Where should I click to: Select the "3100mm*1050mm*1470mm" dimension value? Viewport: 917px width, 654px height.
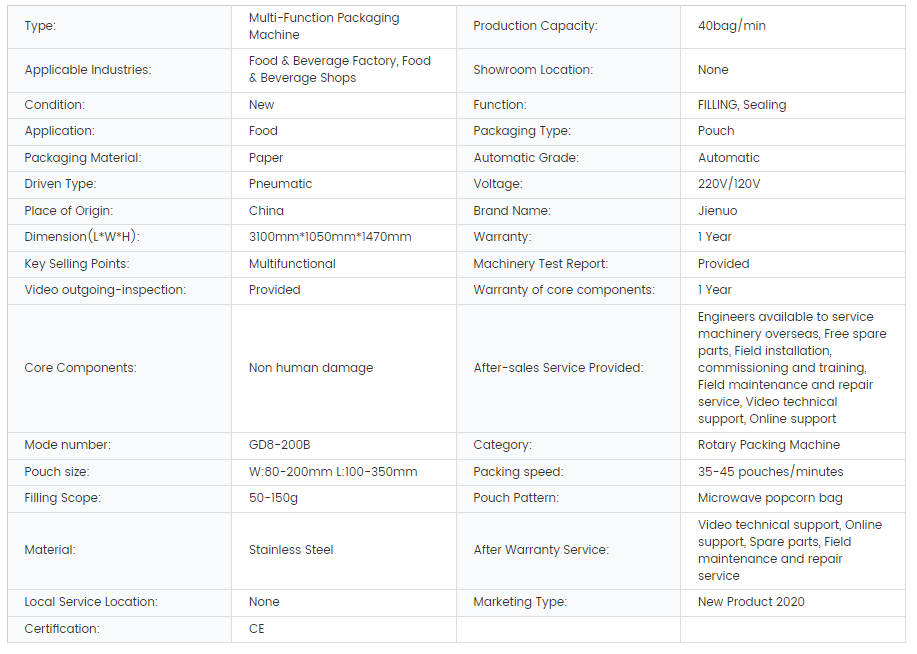[330, 237]
